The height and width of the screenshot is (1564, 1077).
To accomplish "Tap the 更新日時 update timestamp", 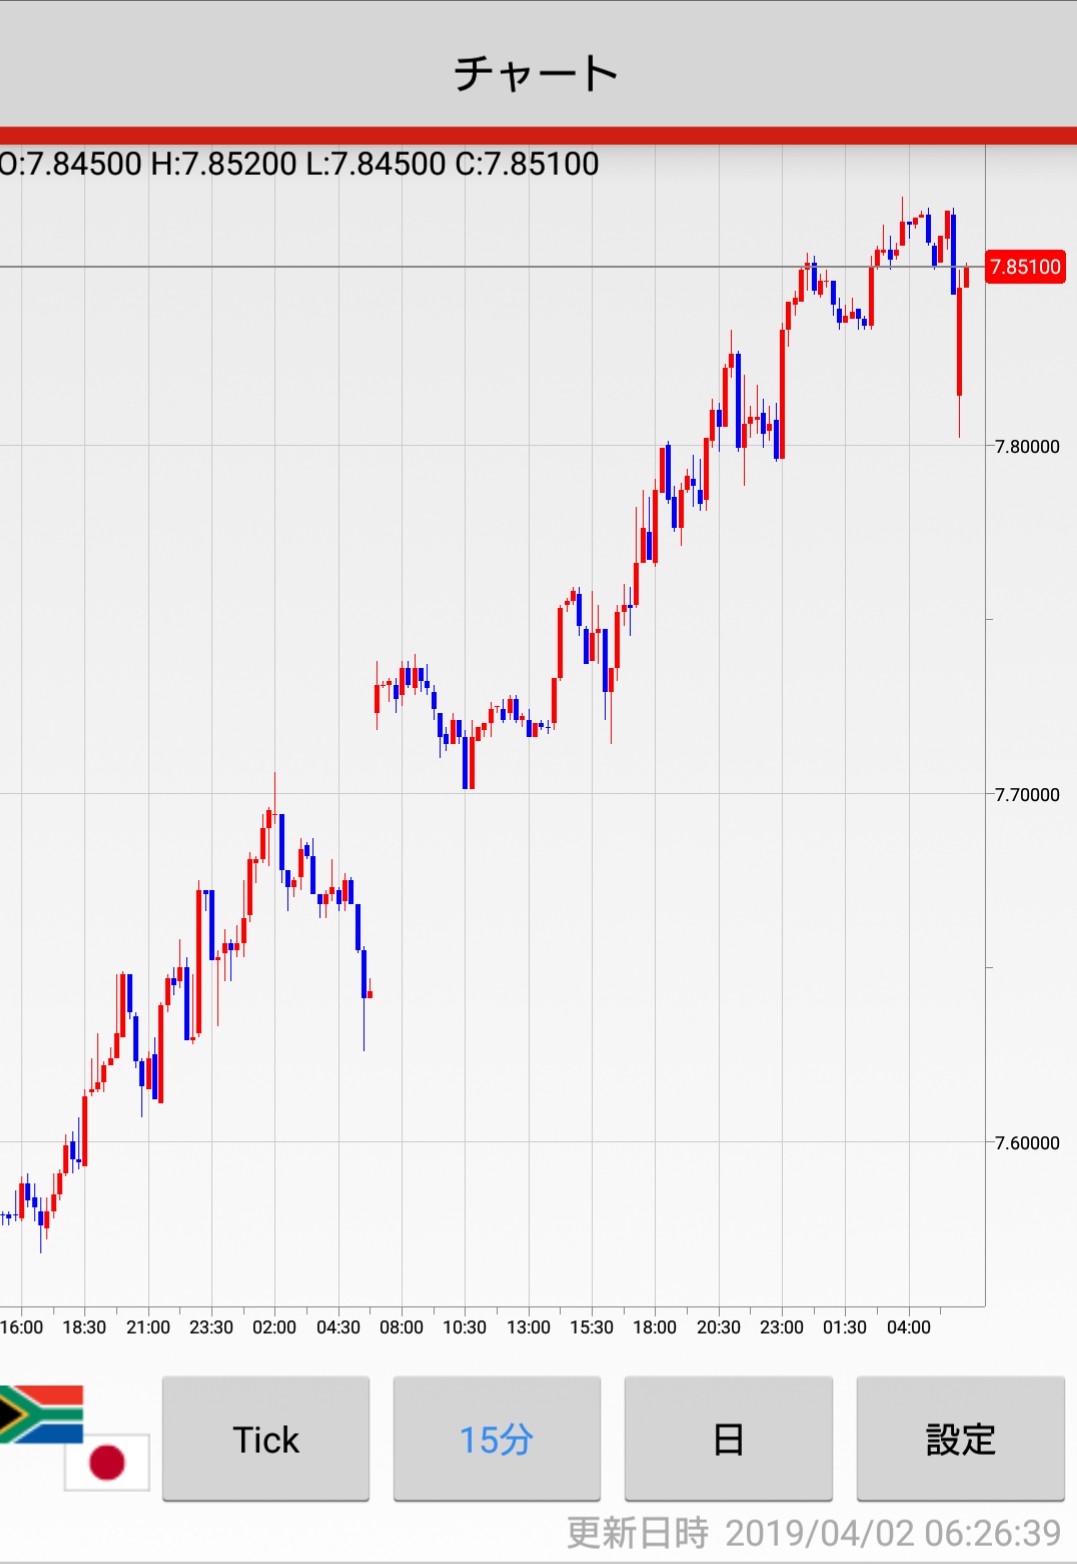I will (x=813, y=1532).
